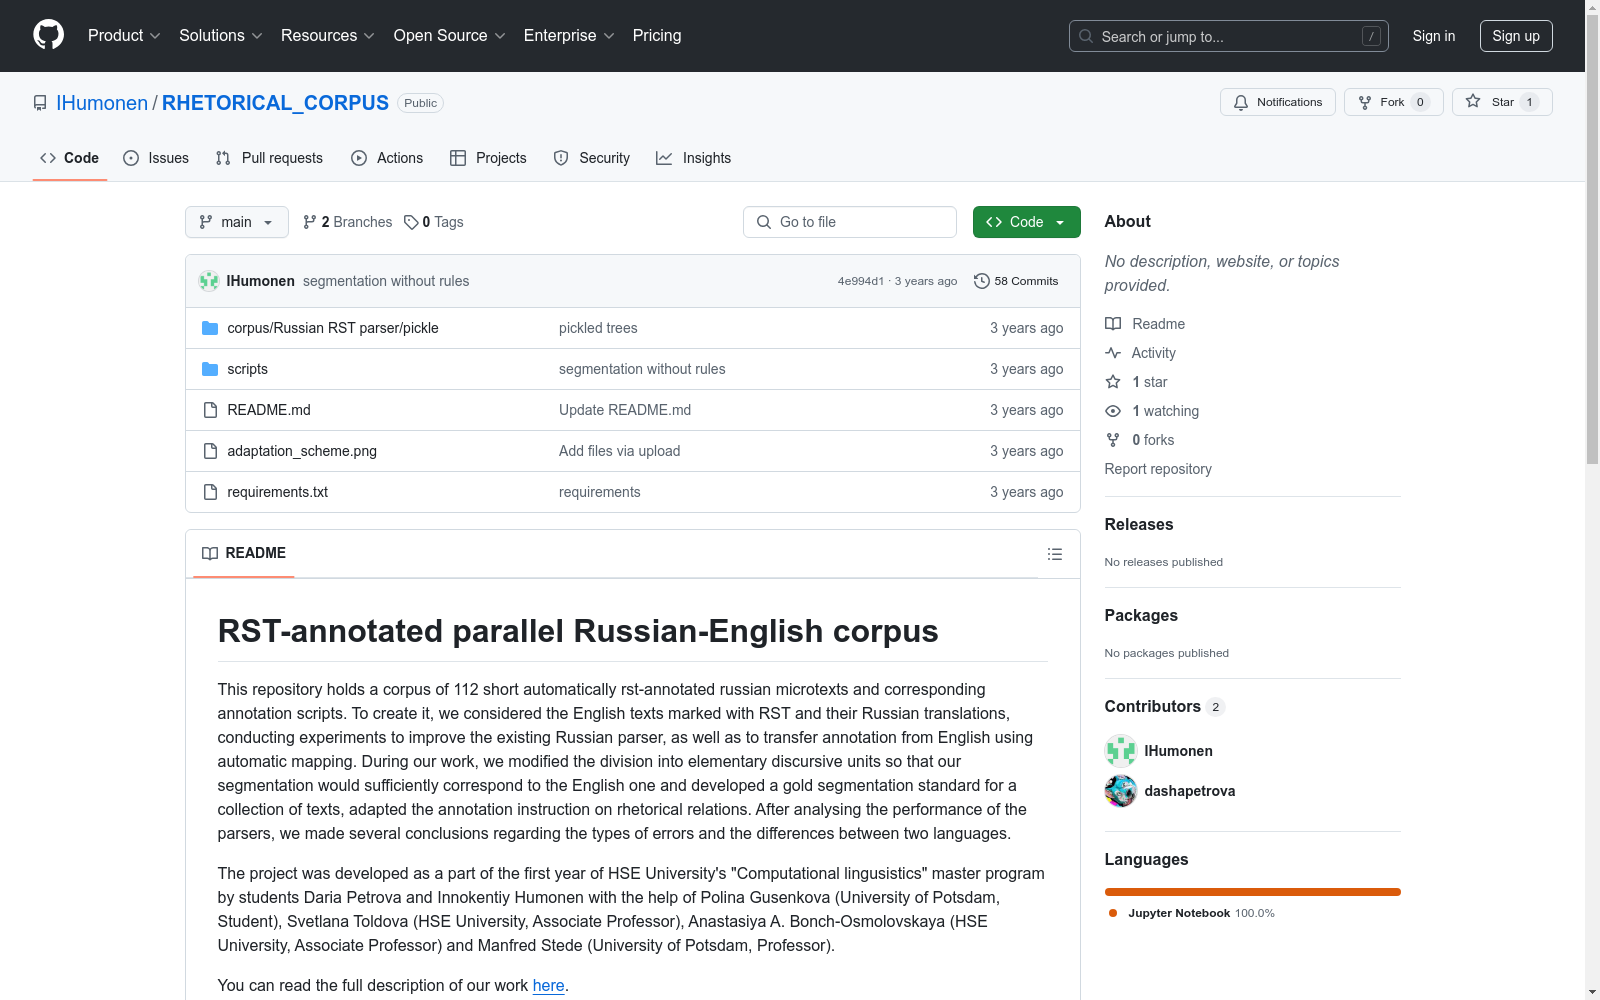Click the Notifications bell button
The height and width of the screenshot is (1000, 1600).
pyautogui.click(x=1277, y=102)
